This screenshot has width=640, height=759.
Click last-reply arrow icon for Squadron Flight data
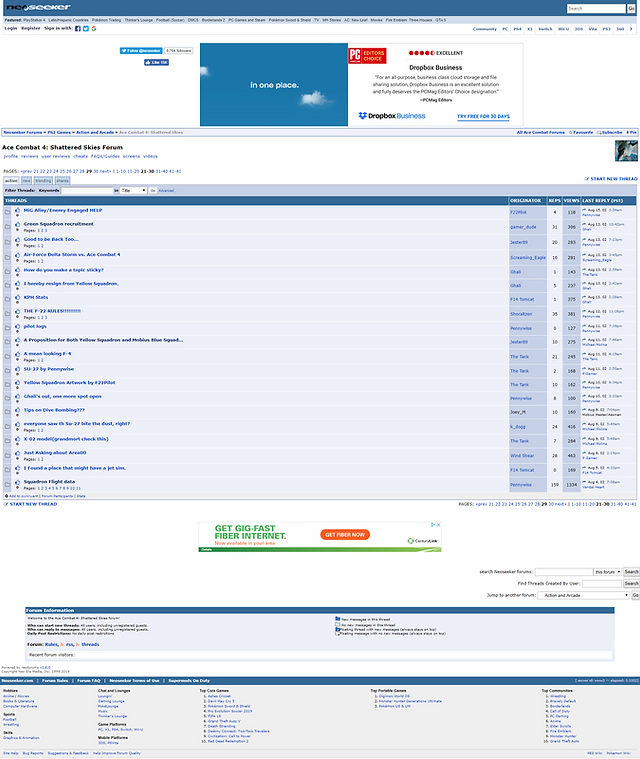(x=584, y=482)
